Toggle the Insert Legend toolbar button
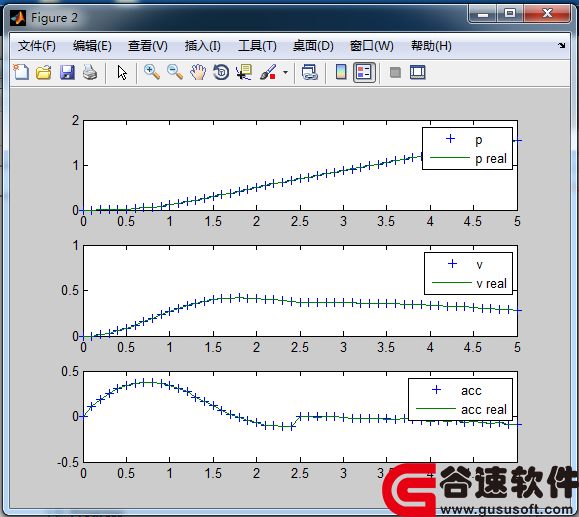This screenshot has width=579, height=517. (x=364, y=72)
